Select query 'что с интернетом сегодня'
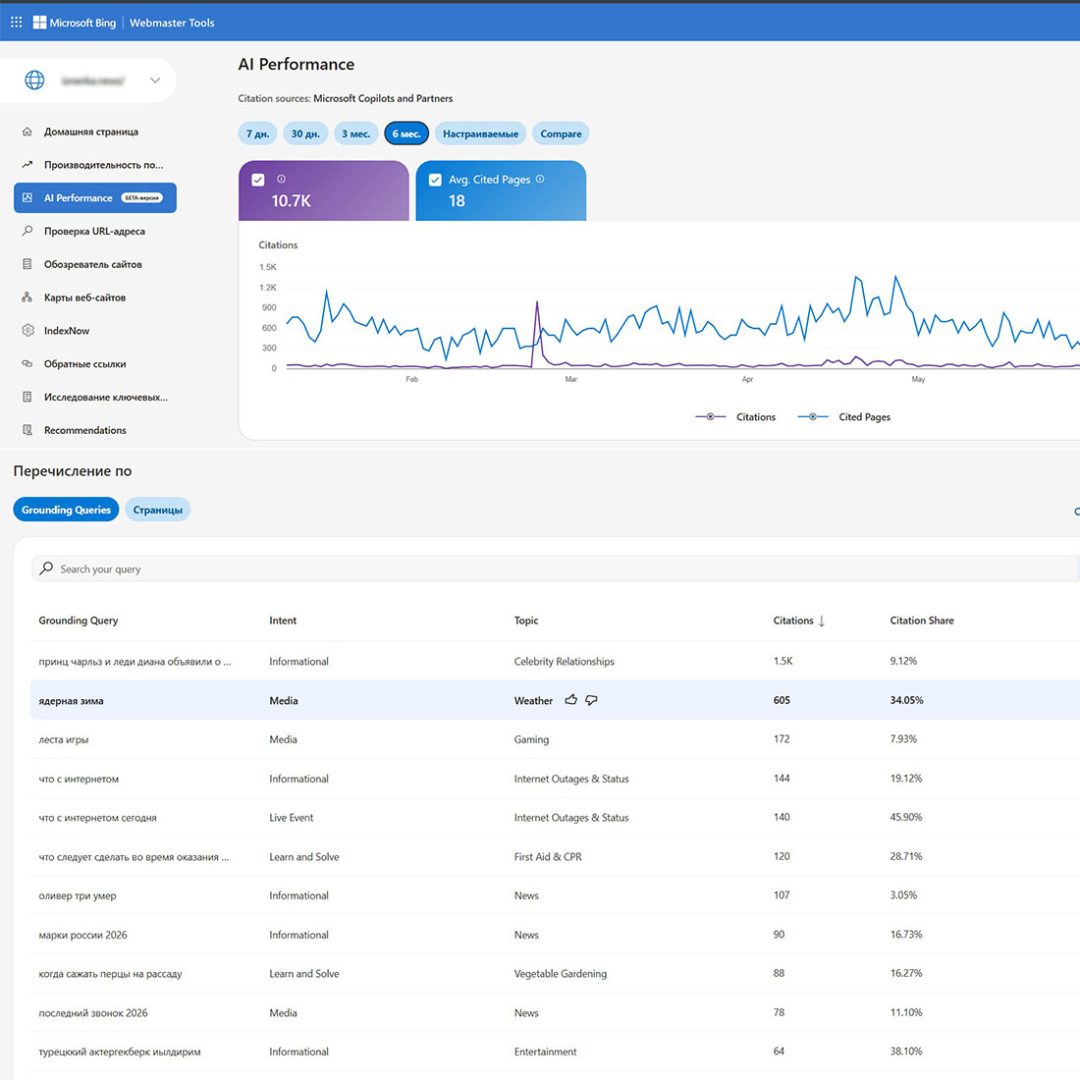This screenshot has height=1080, width=1080. (98, 818)
